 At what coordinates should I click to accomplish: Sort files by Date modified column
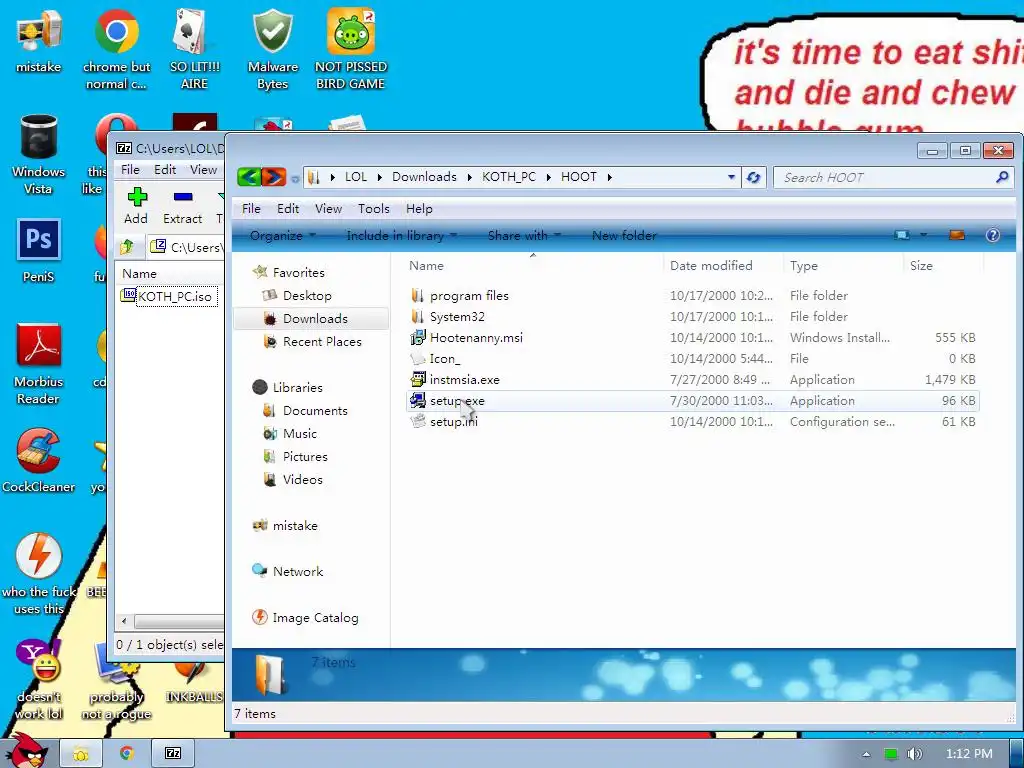click(x=723, y=266)
